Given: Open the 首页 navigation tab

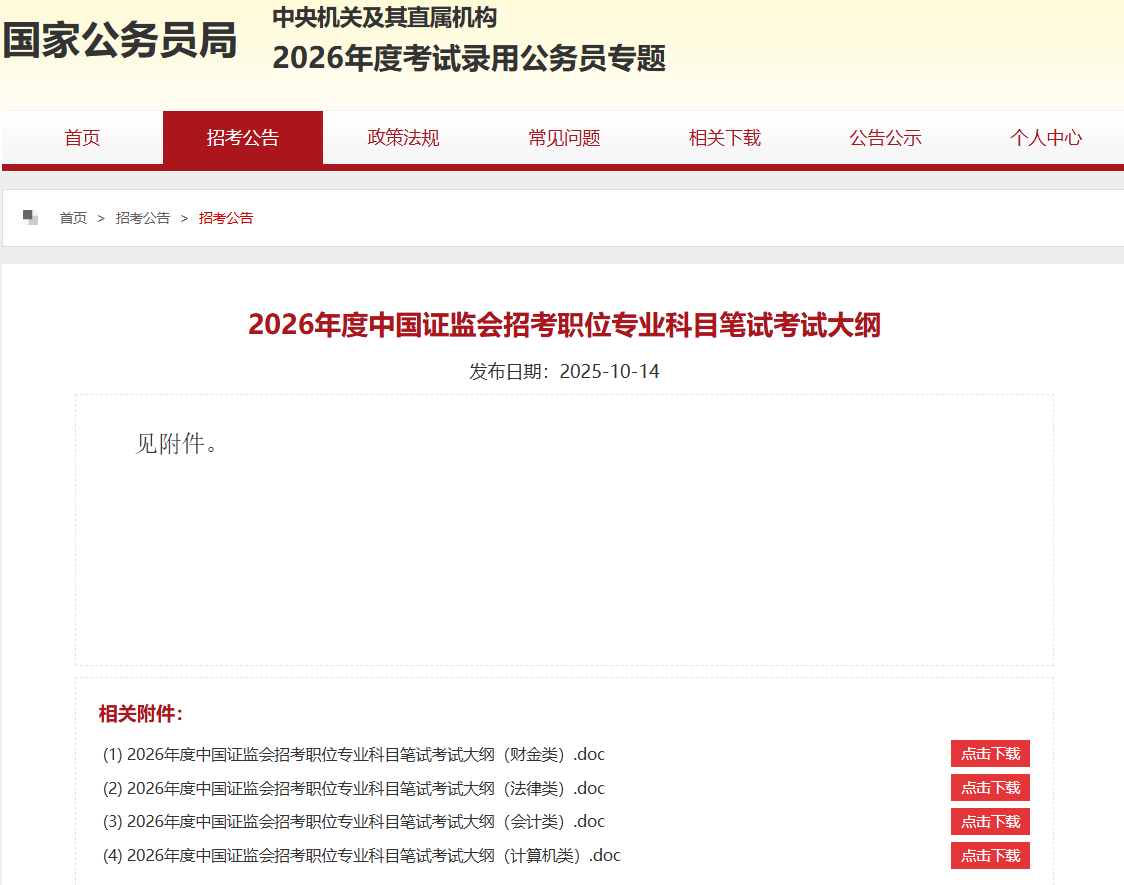Looking at the screenshot, I should 82,138.
